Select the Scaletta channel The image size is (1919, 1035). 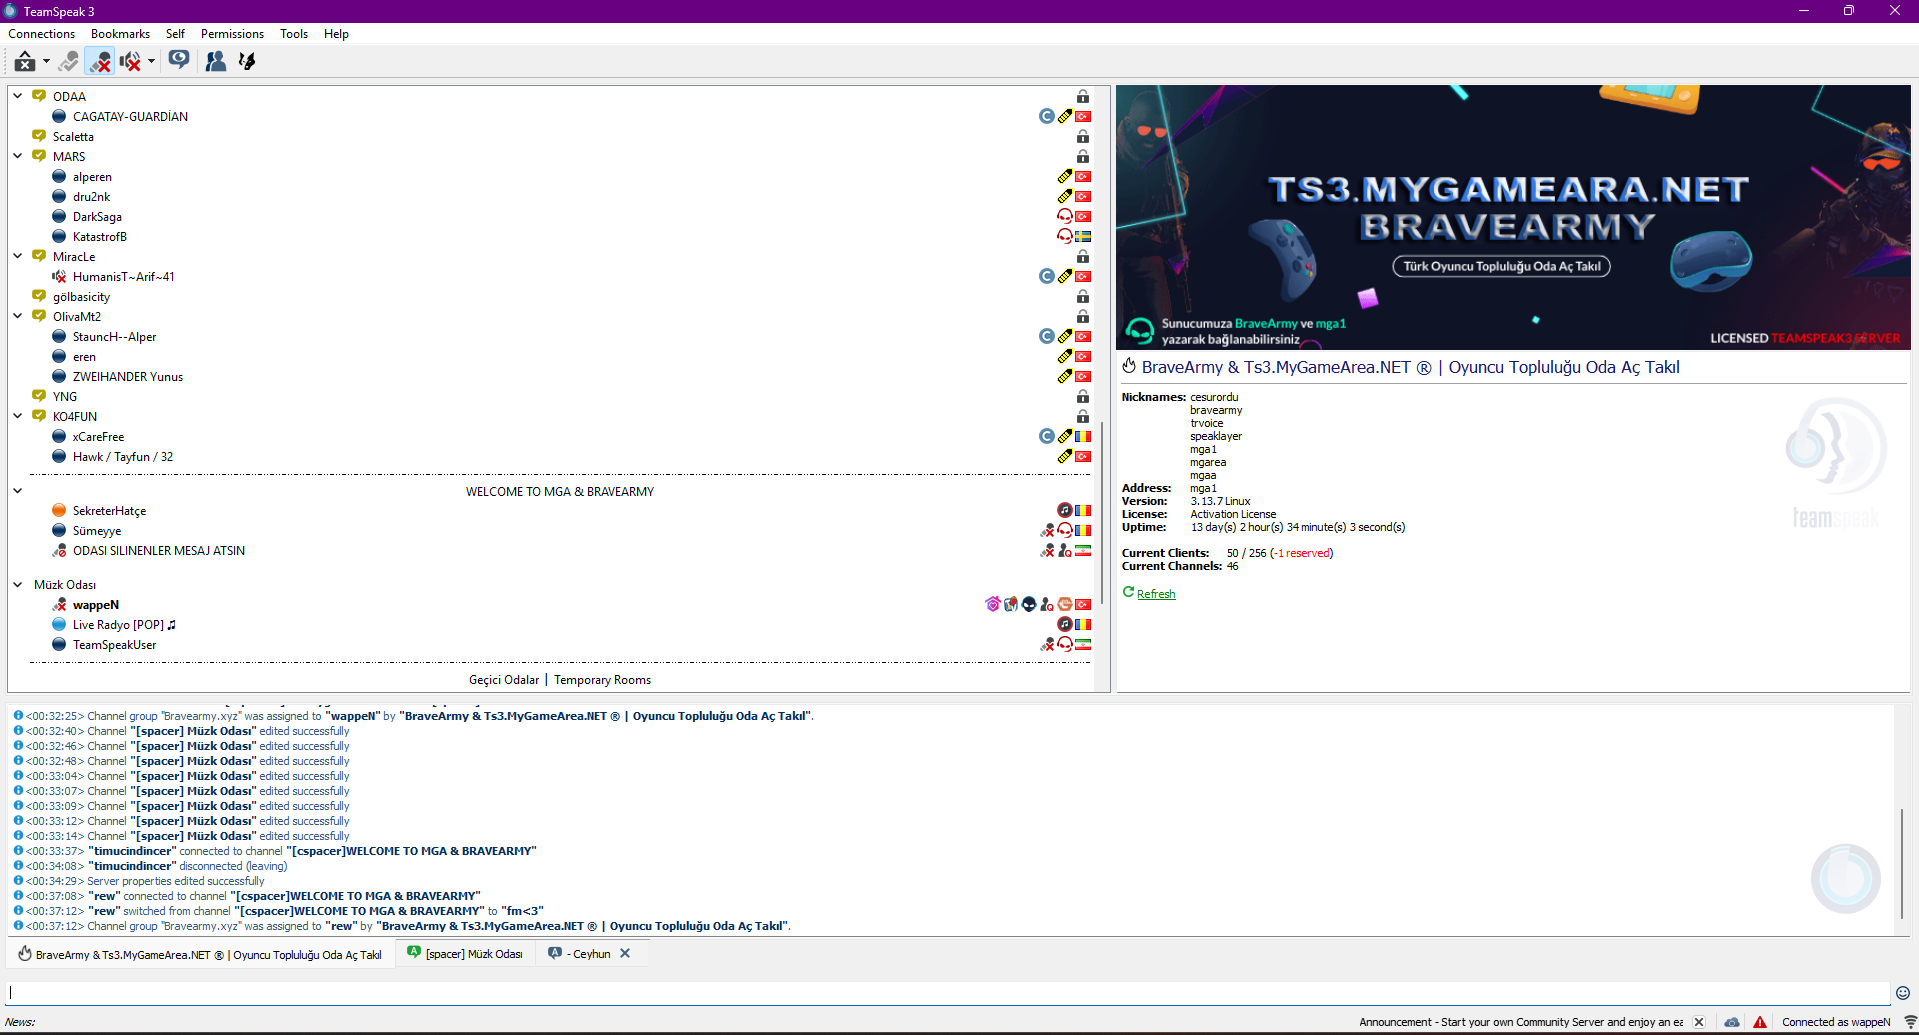[x=73, y=137]
